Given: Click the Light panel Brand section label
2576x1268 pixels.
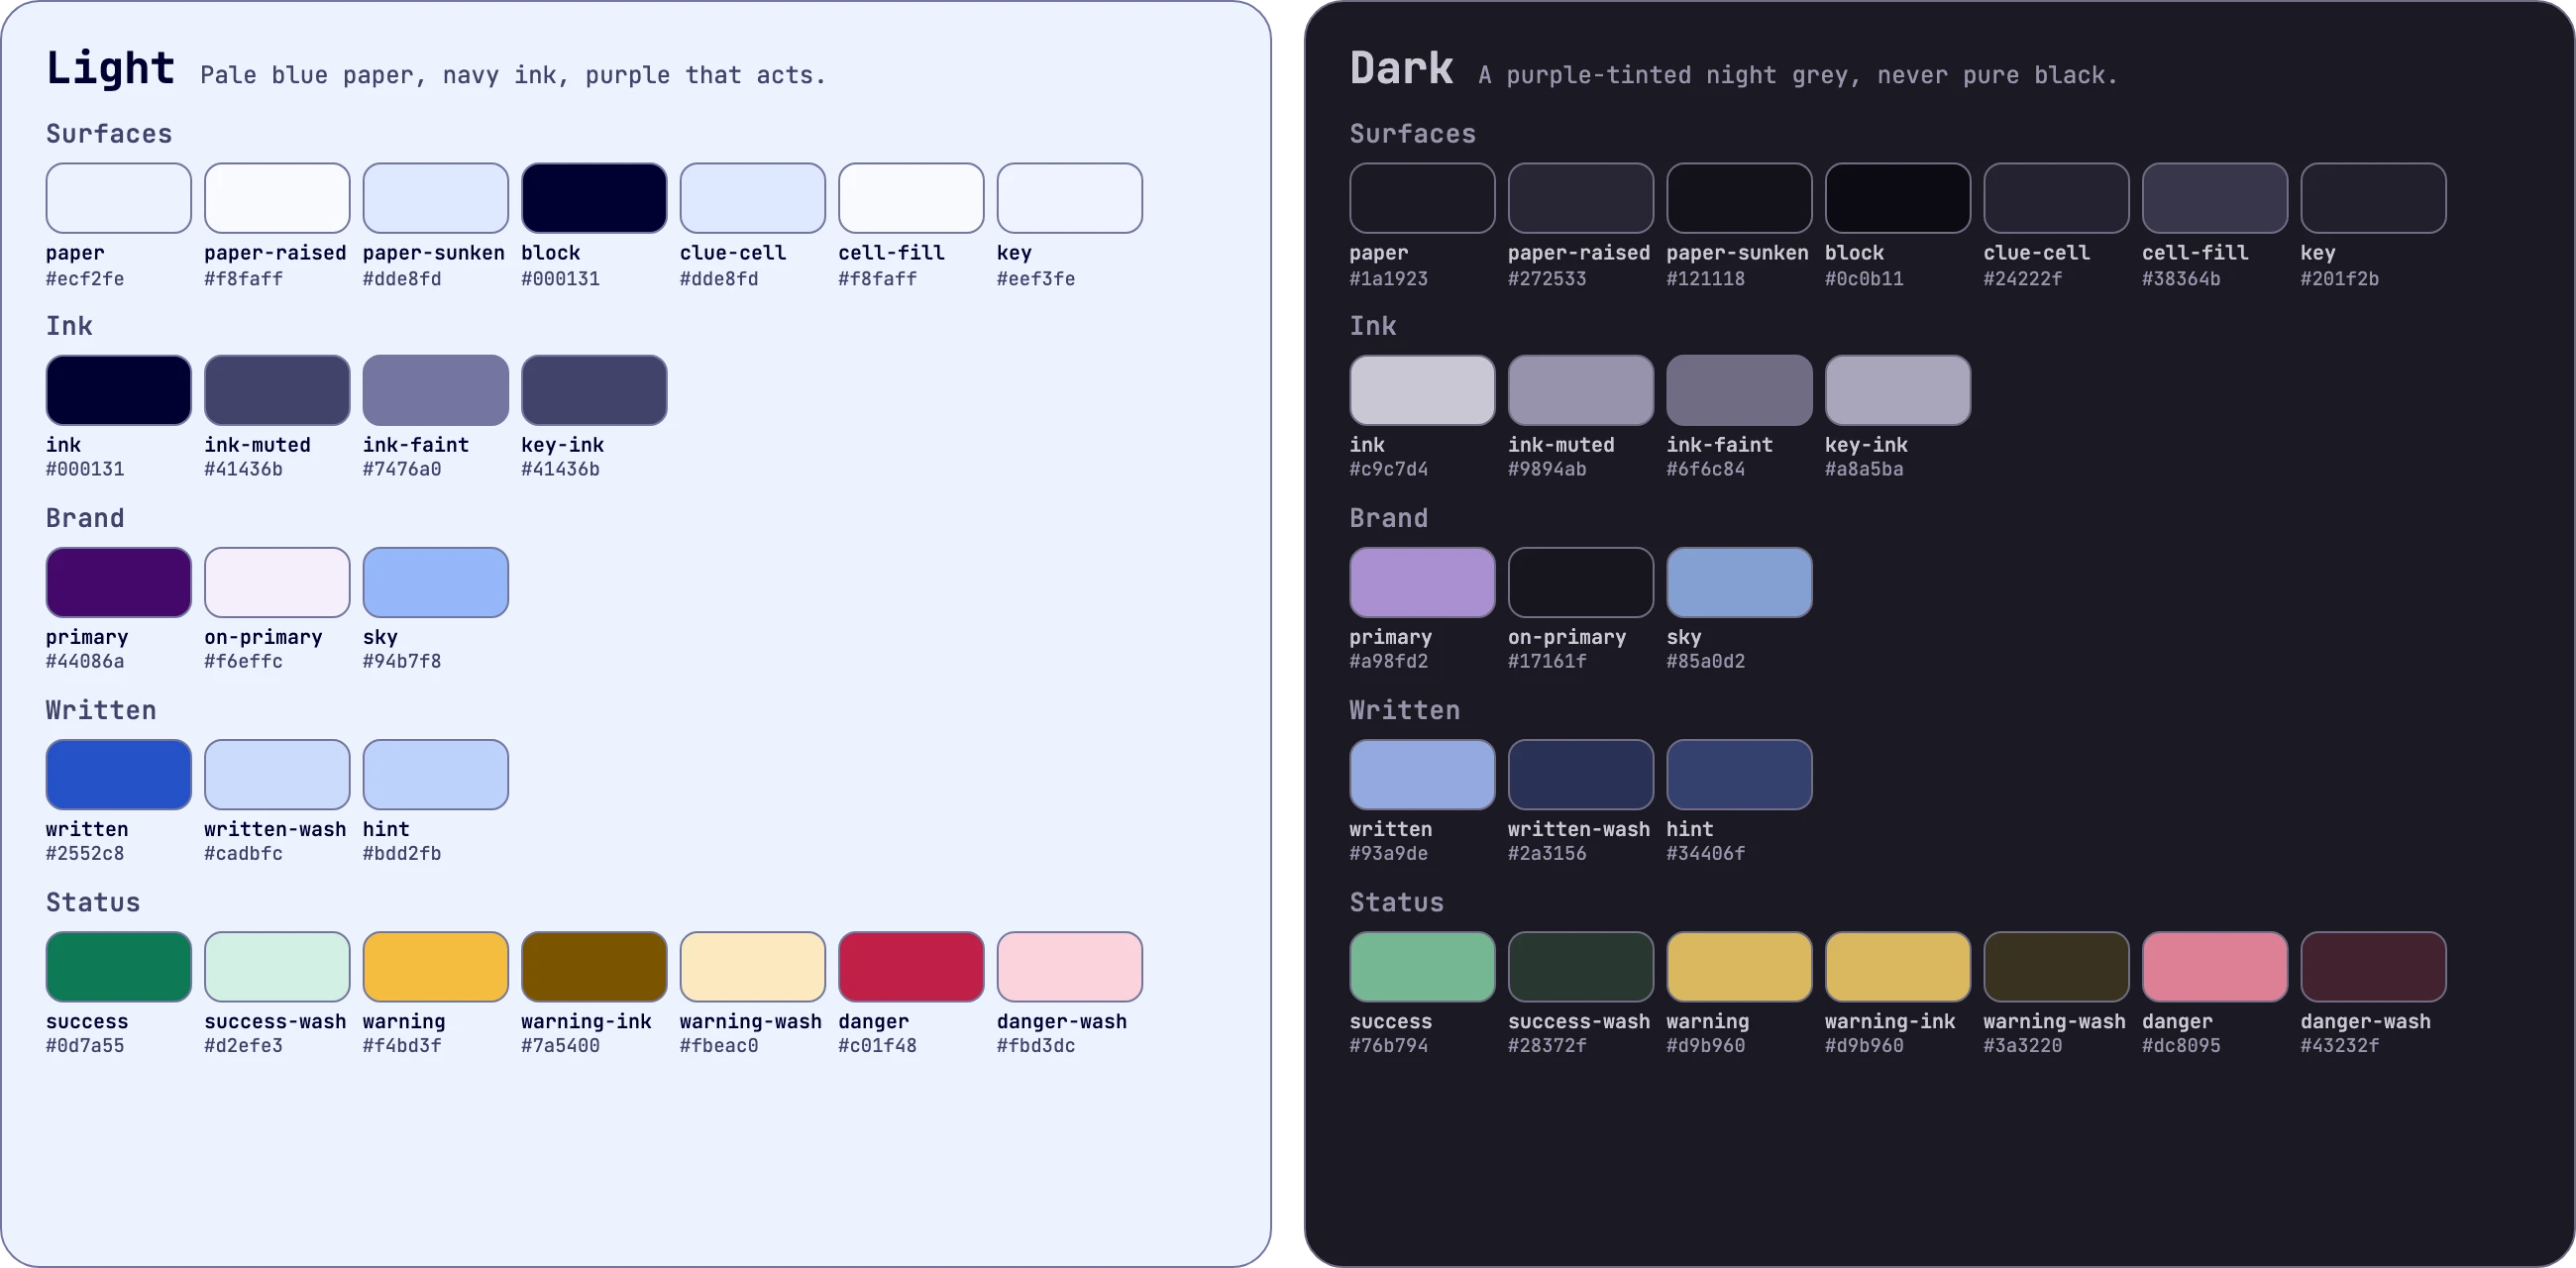Looking at the screenshot, I should pos(85,518).
